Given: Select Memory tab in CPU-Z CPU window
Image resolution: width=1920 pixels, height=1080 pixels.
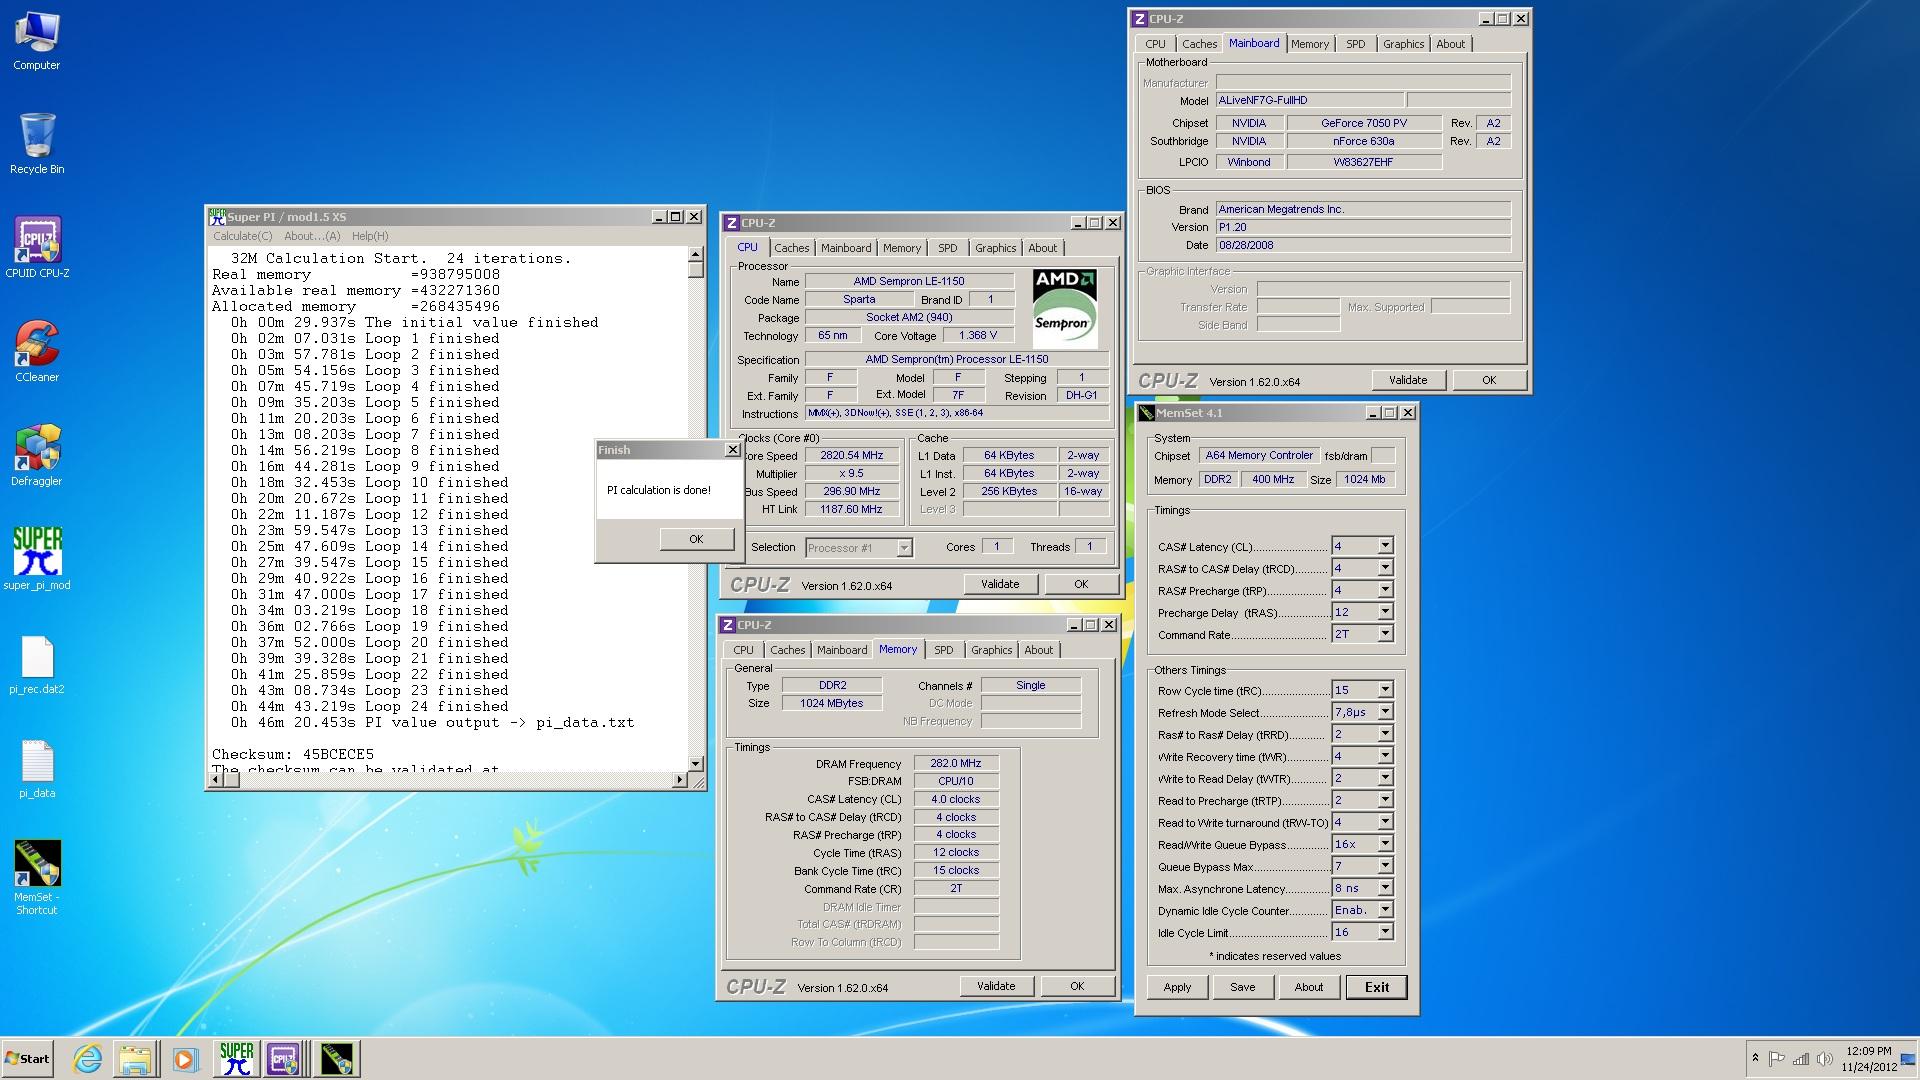Looking at the screenshot, I should [x=901, y=248].
